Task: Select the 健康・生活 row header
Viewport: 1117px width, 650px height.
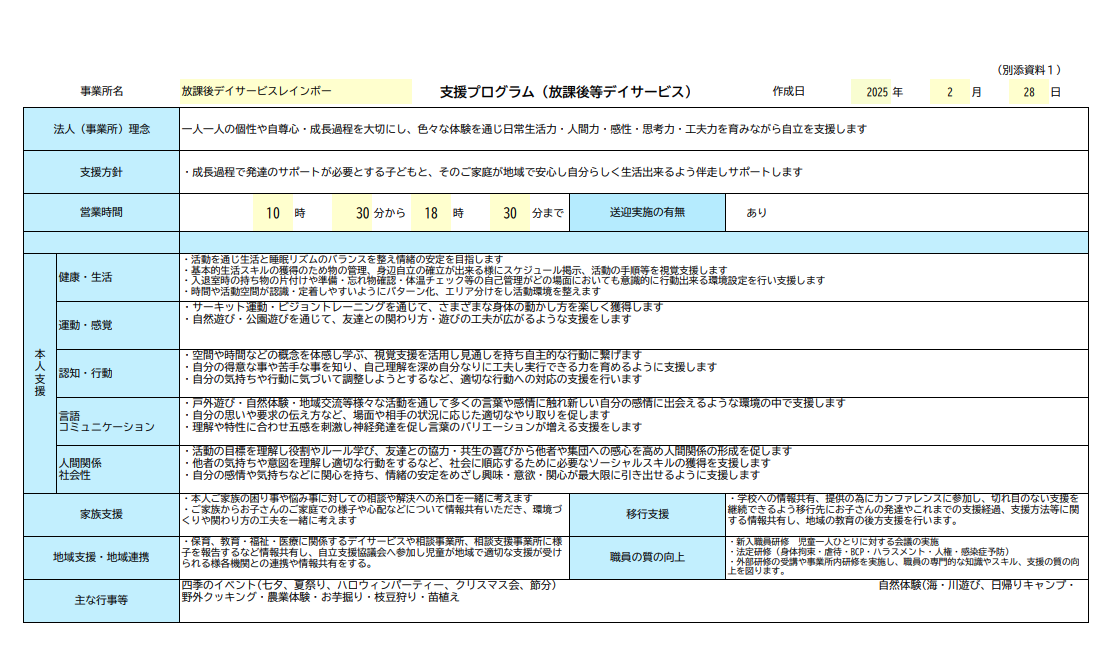Action: click(118, 277)
